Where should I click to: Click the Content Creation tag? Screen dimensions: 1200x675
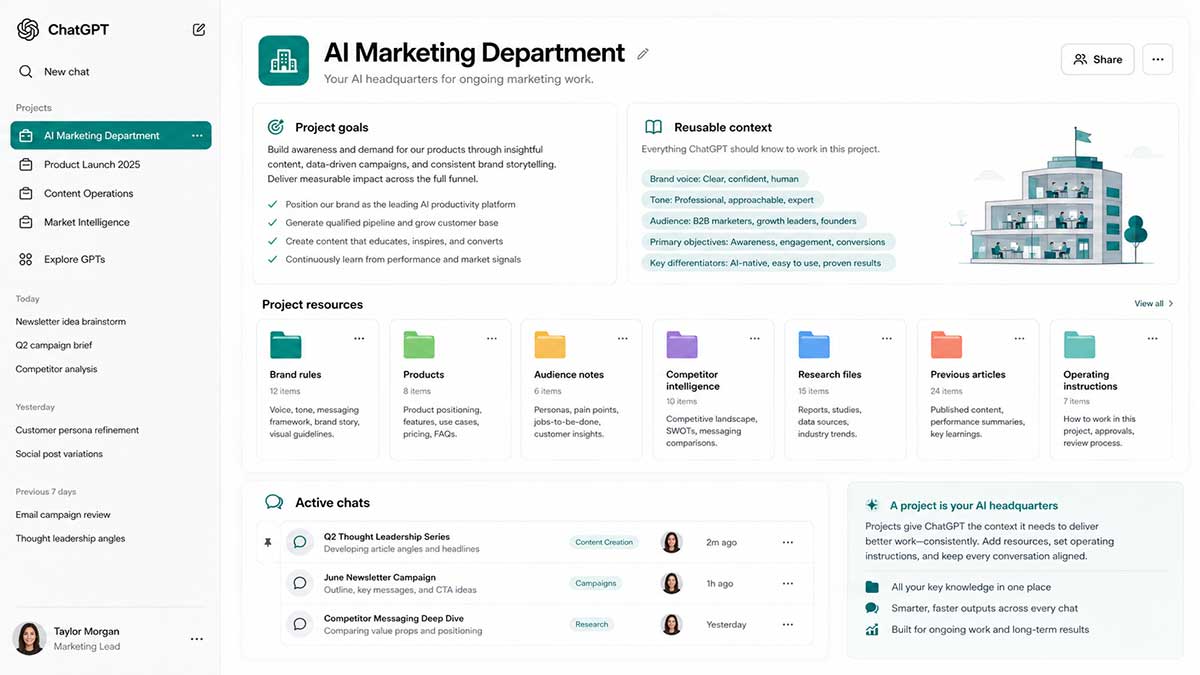604,542
